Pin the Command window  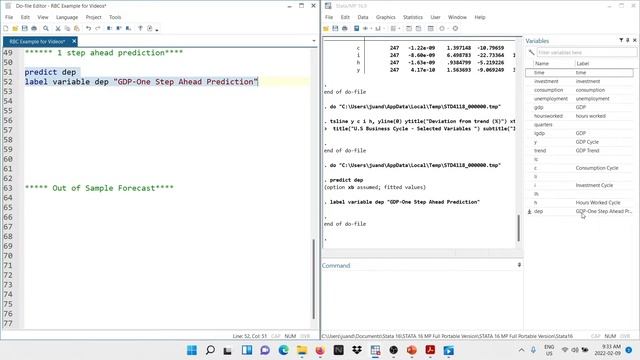pyautogui.click(x=519, y=265)
